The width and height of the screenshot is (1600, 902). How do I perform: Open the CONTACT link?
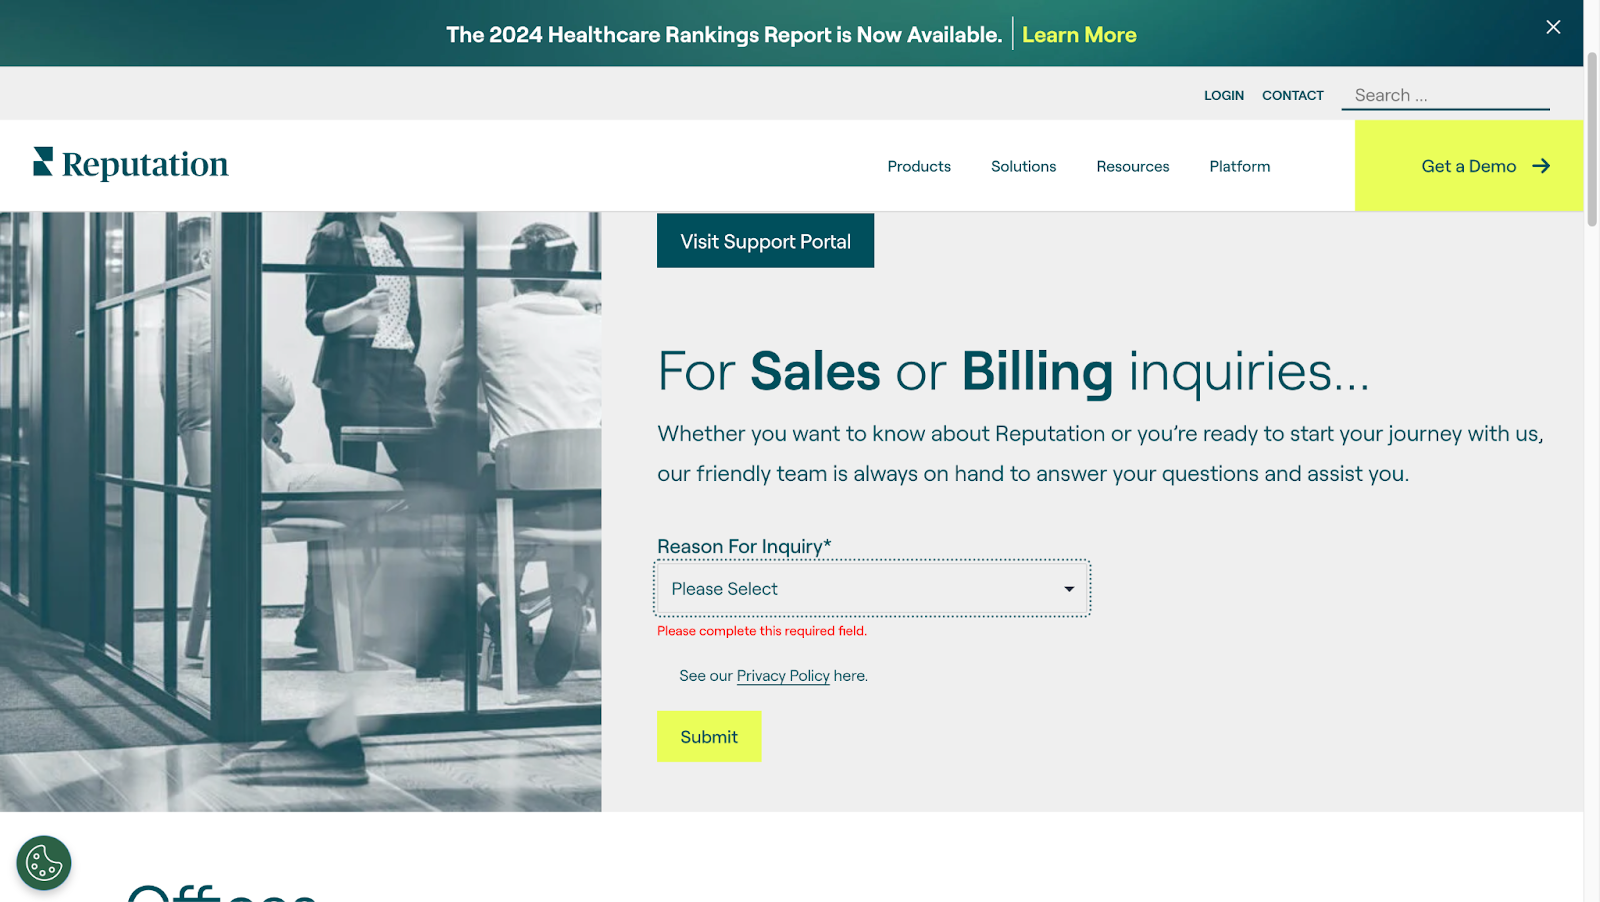coord(1293,96)
